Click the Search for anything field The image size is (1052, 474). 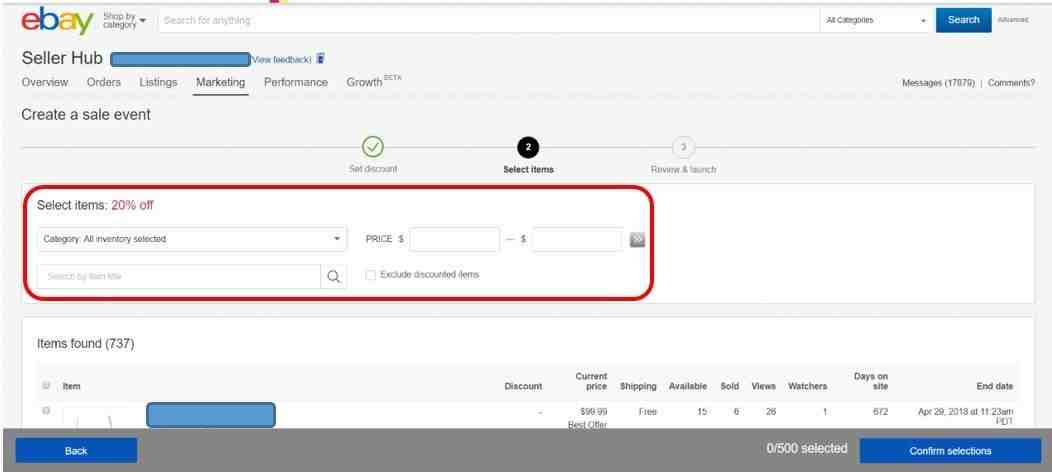(x=488, y=20)
